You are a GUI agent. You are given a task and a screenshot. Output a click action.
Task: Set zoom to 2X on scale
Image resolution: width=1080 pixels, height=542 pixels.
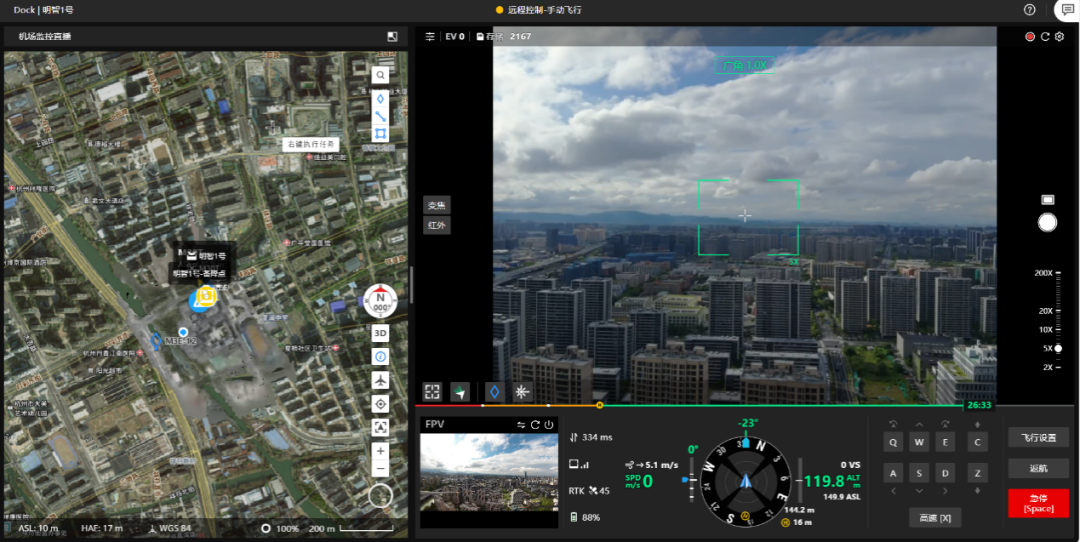click(1048, 367)
